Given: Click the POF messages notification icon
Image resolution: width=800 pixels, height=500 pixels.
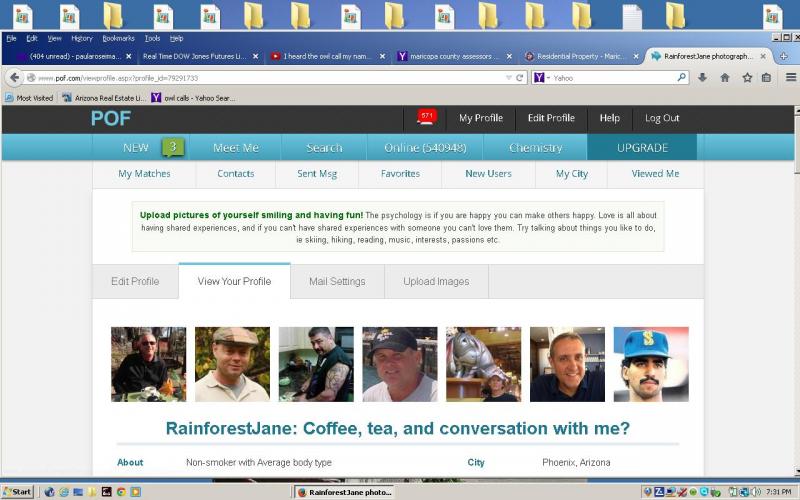Looking at the screenshot, I should pyautogui.click(x=425, y=118).
